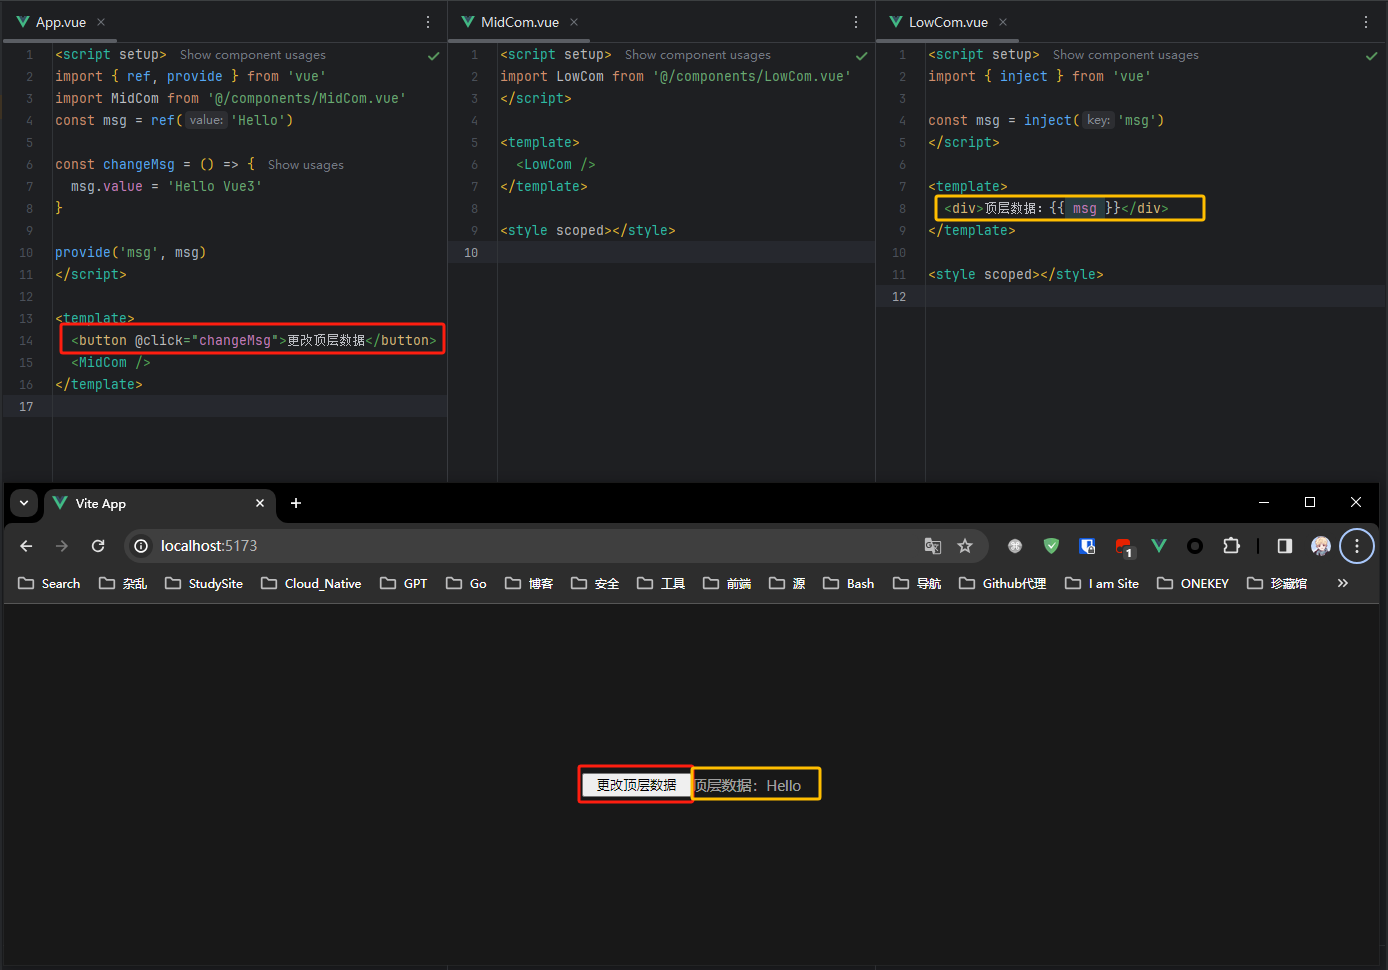
Task: Open the 安全 bookmark folder
Action: (x=595, y=583)
